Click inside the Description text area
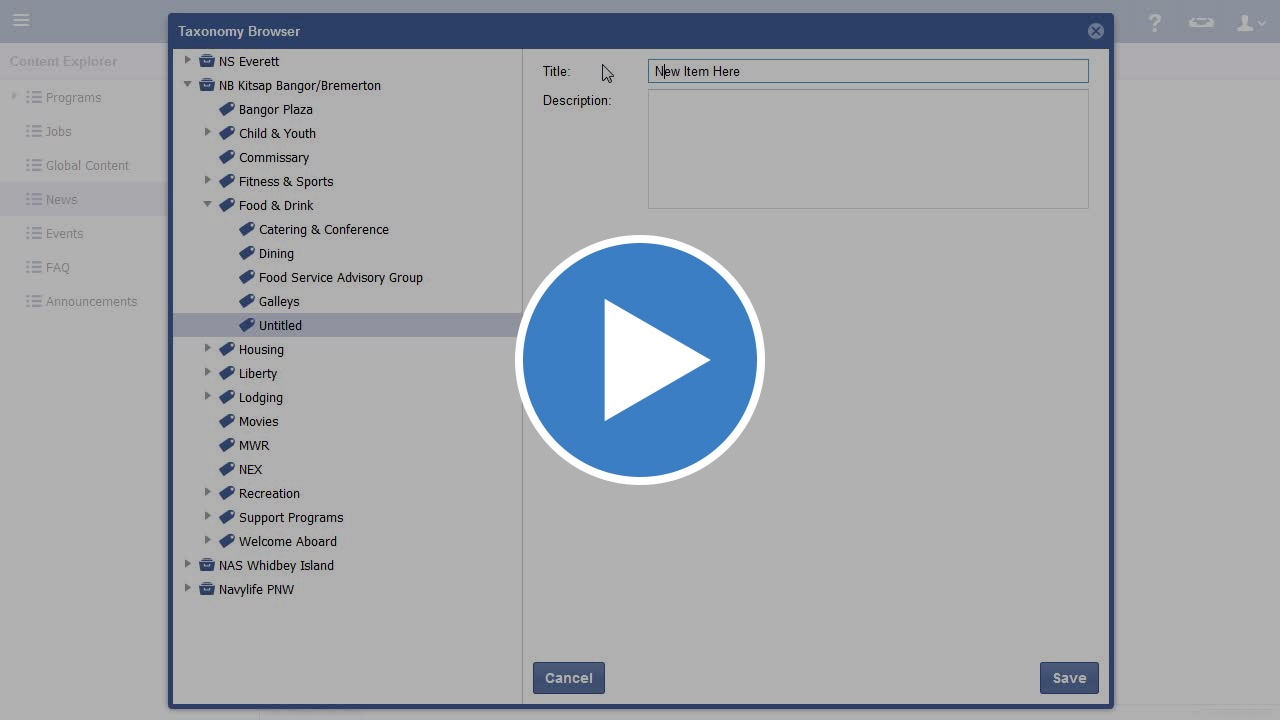This screenshot has height=720, width=1280. (x=867, y=149)
